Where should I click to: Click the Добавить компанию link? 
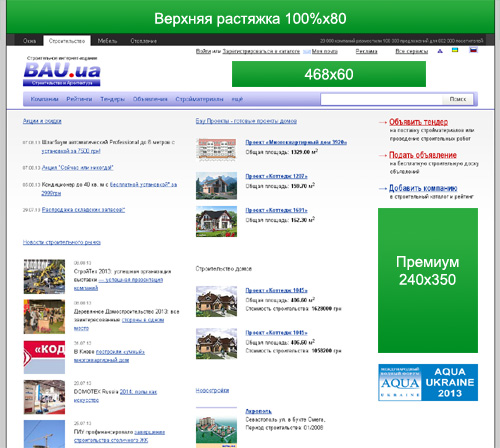coord(423,188)
